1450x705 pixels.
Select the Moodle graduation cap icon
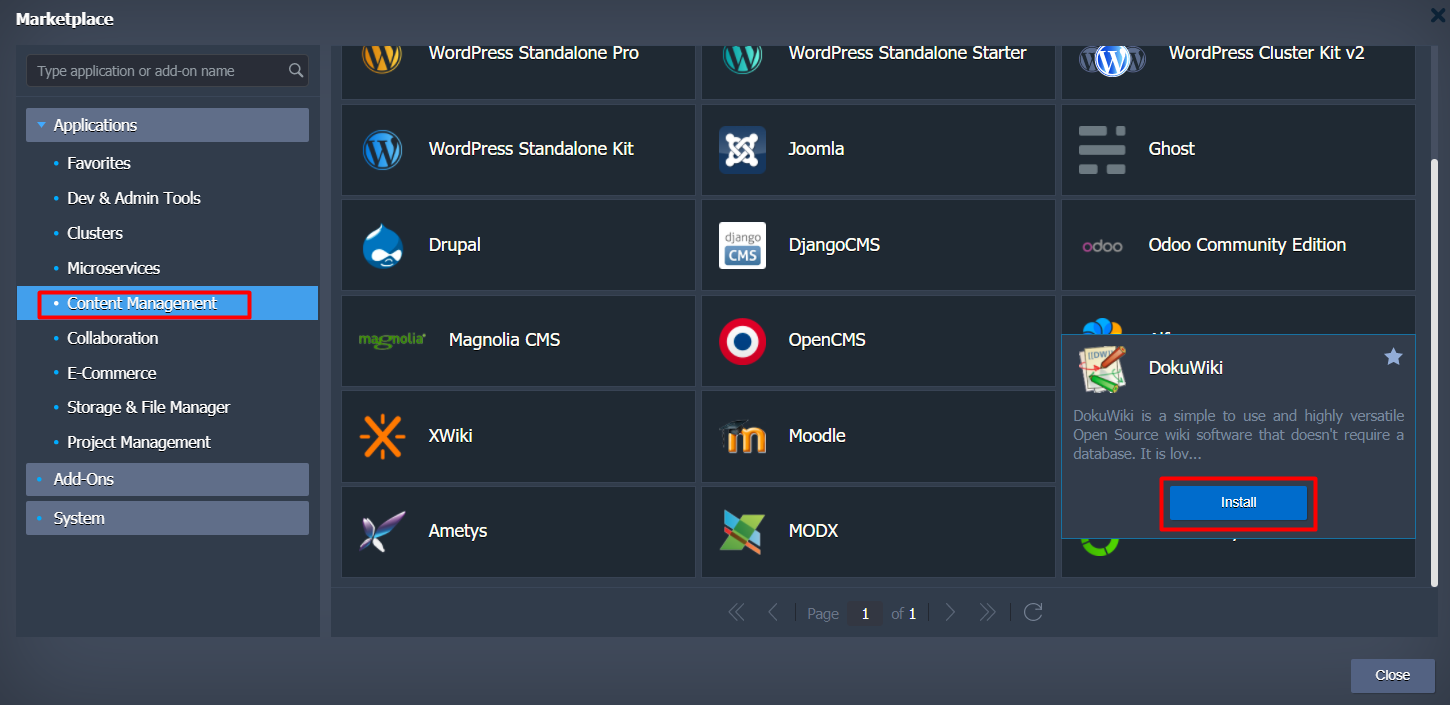point(742,436)
